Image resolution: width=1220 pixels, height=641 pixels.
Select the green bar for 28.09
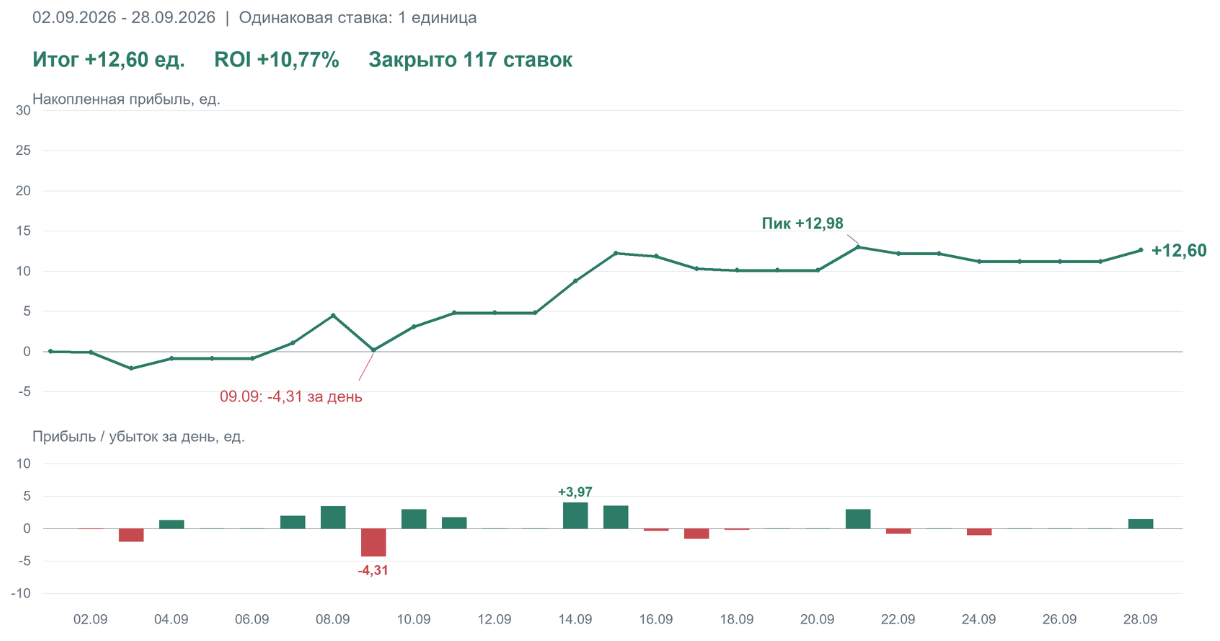coord(1141,523)
